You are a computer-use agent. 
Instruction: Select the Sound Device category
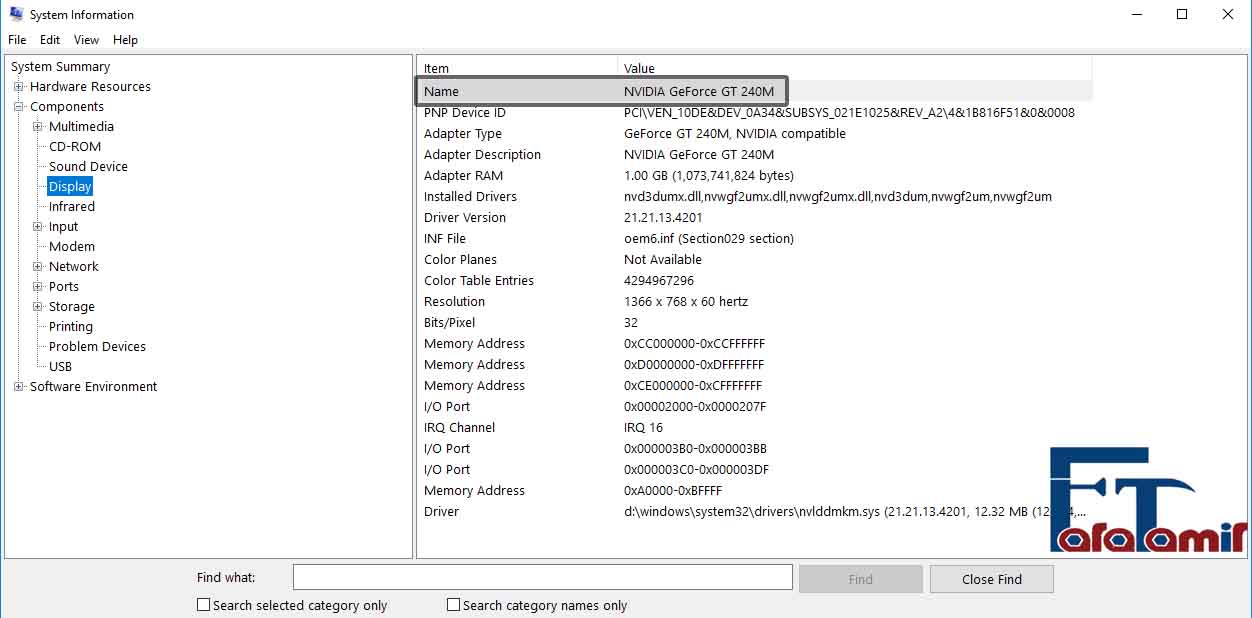(x=88, y=167)
